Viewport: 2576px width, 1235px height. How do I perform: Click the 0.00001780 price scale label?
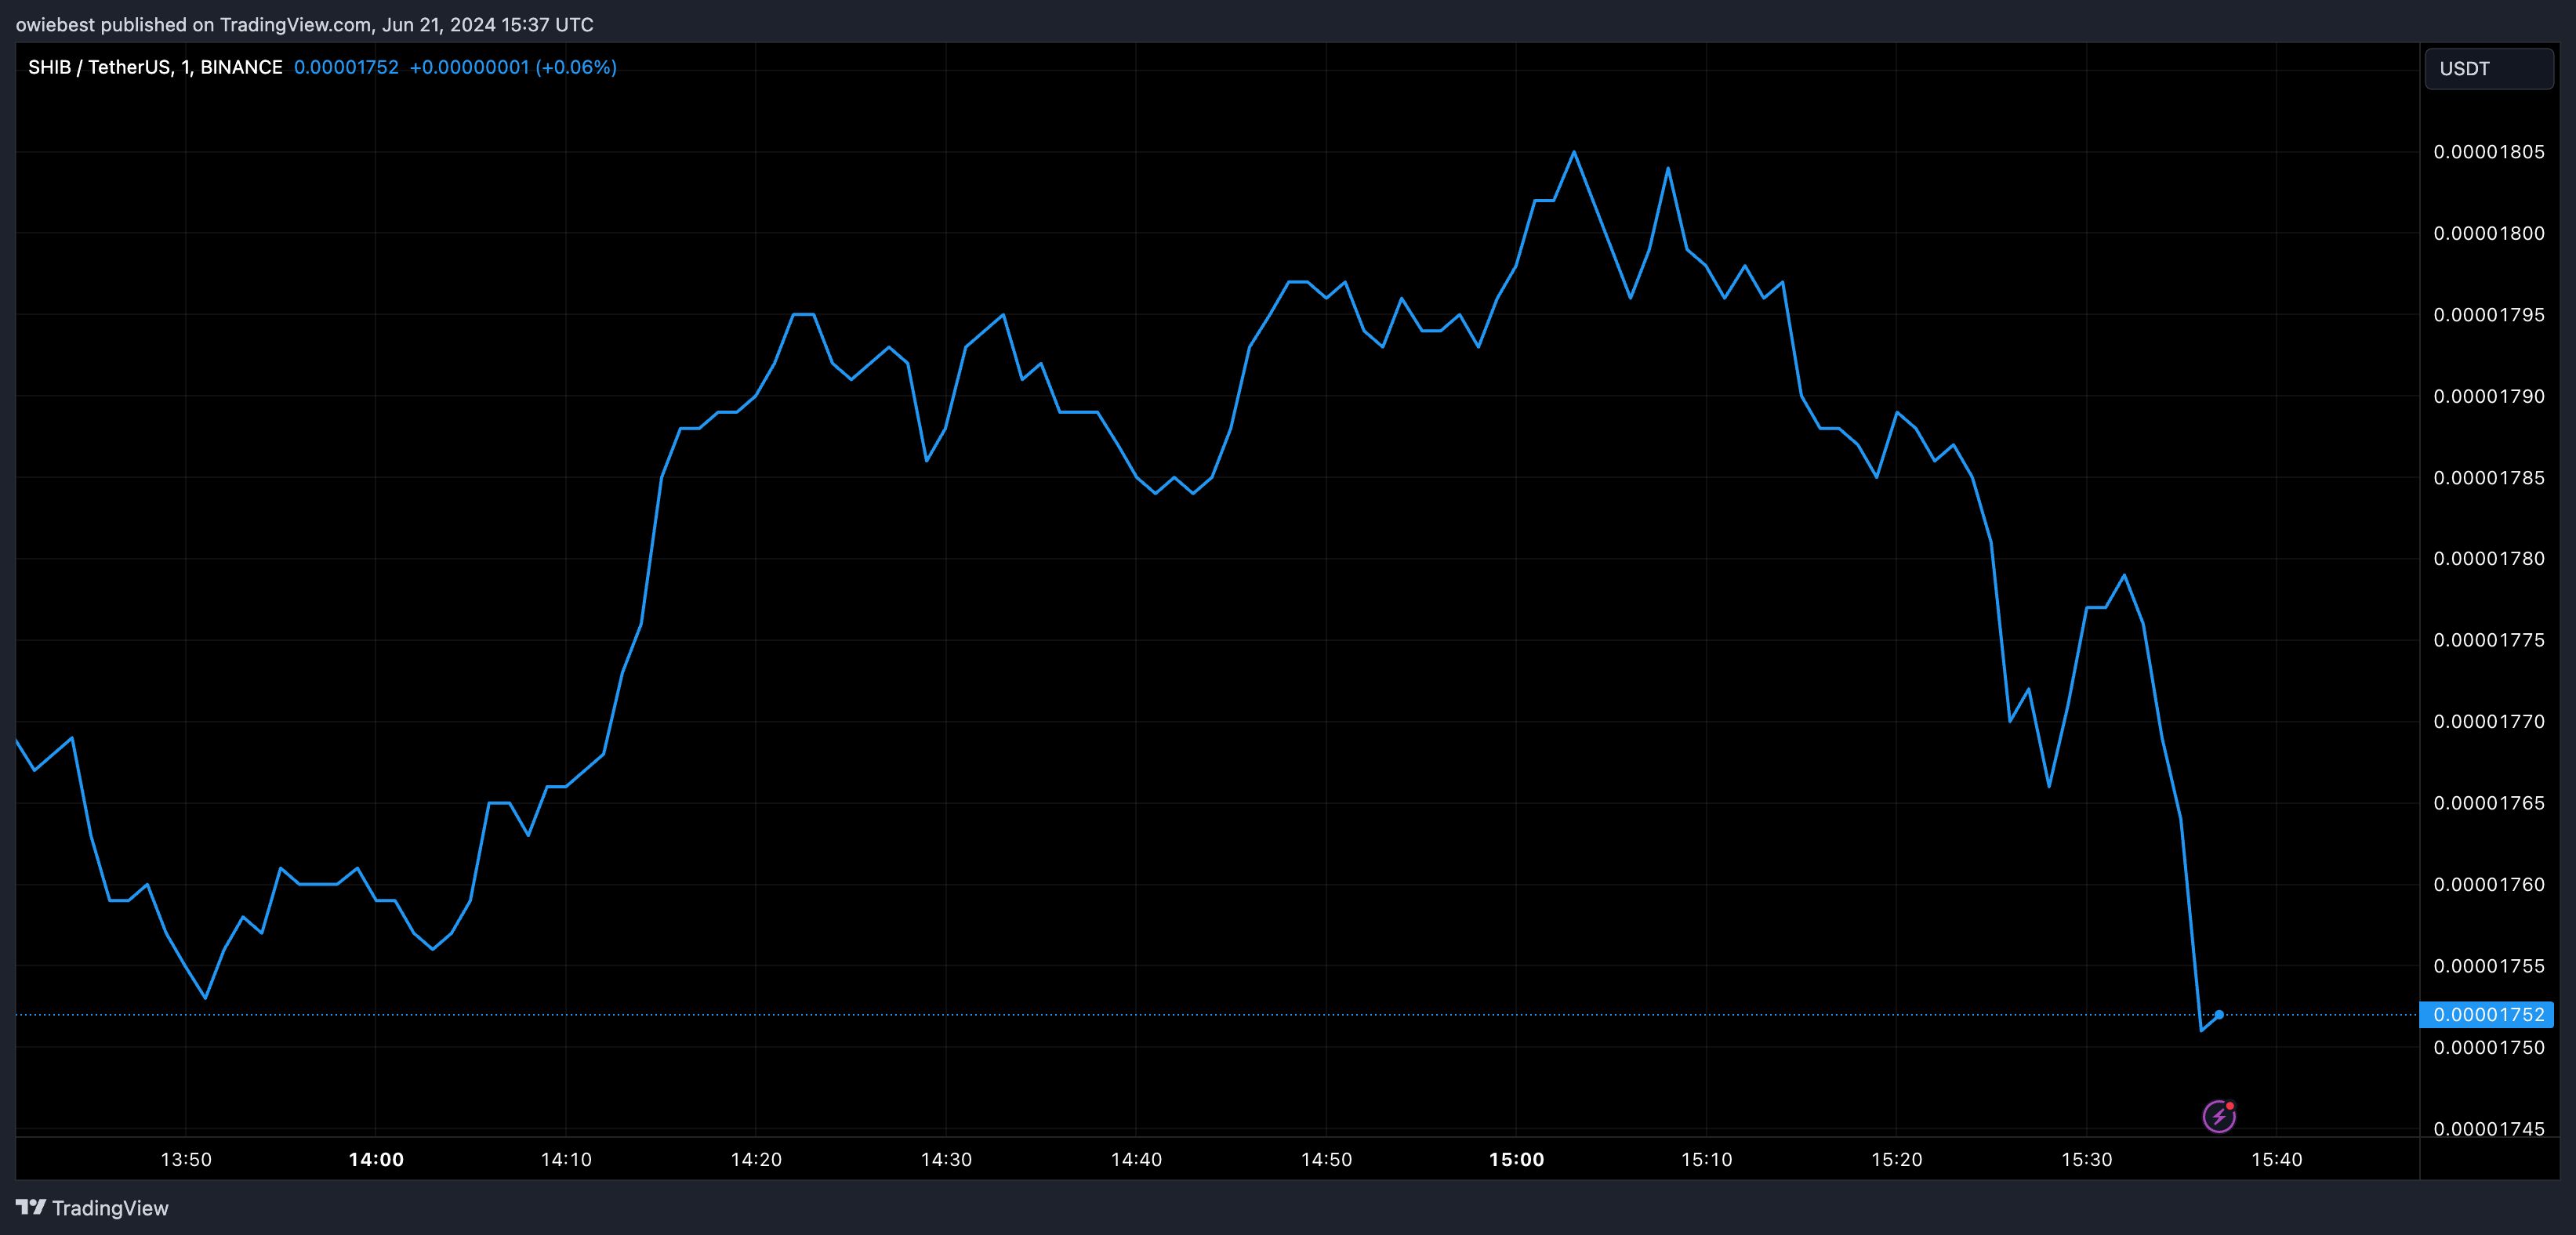[x=2488, y=558]
